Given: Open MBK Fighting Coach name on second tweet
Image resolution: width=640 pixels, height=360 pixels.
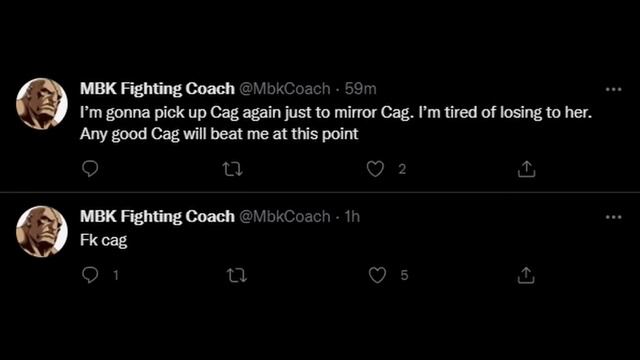Looking at the screenshot, I should pos(158,217).
